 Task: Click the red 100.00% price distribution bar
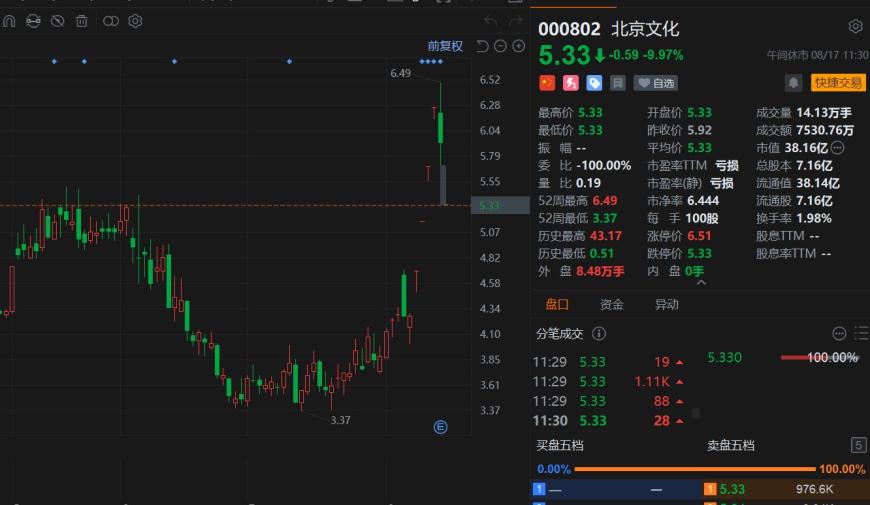coord(819,357)
